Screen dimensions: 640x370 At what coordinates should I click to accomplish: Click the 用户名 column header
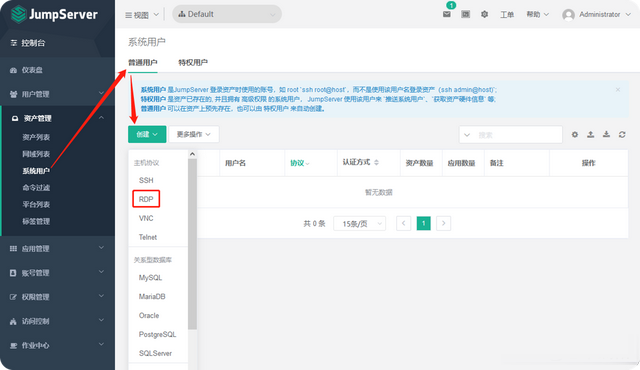pyautogui.click(x=236, y=163)
